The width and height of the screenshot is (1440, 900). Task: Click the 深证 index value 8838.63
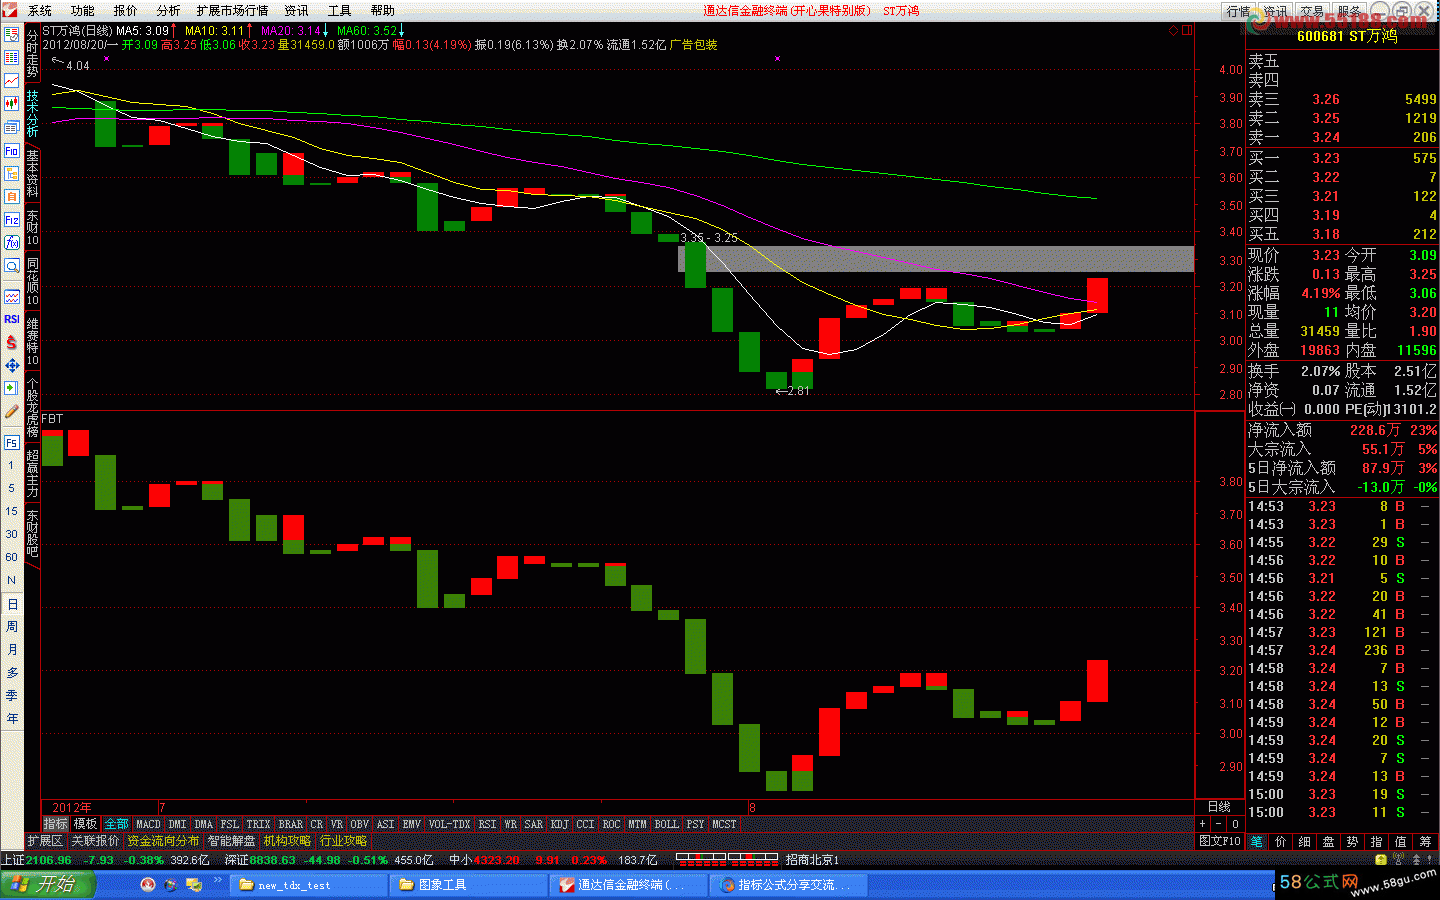272,860
